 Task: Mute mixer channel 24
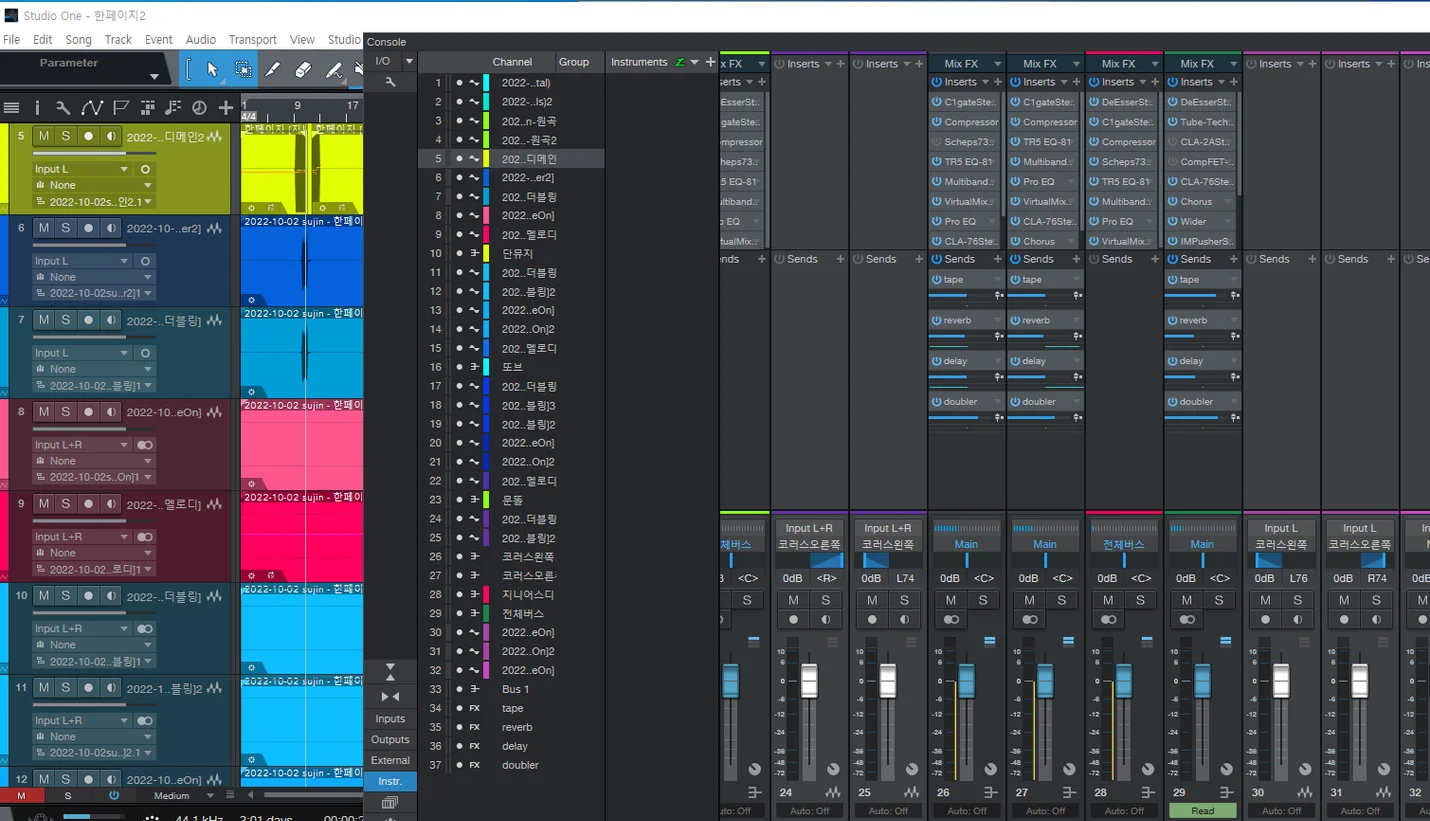tap(794, 600)
